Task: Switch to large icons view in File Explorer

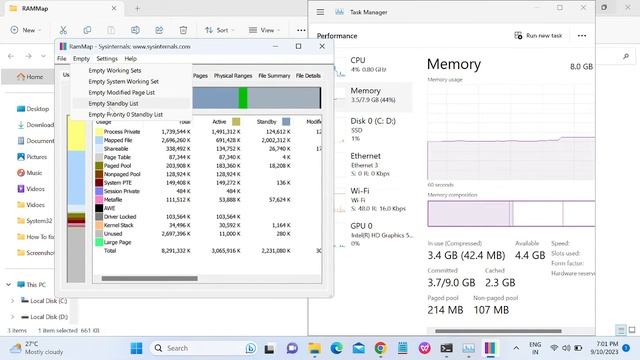Action: pyautogui.click(x=632, y=330)
